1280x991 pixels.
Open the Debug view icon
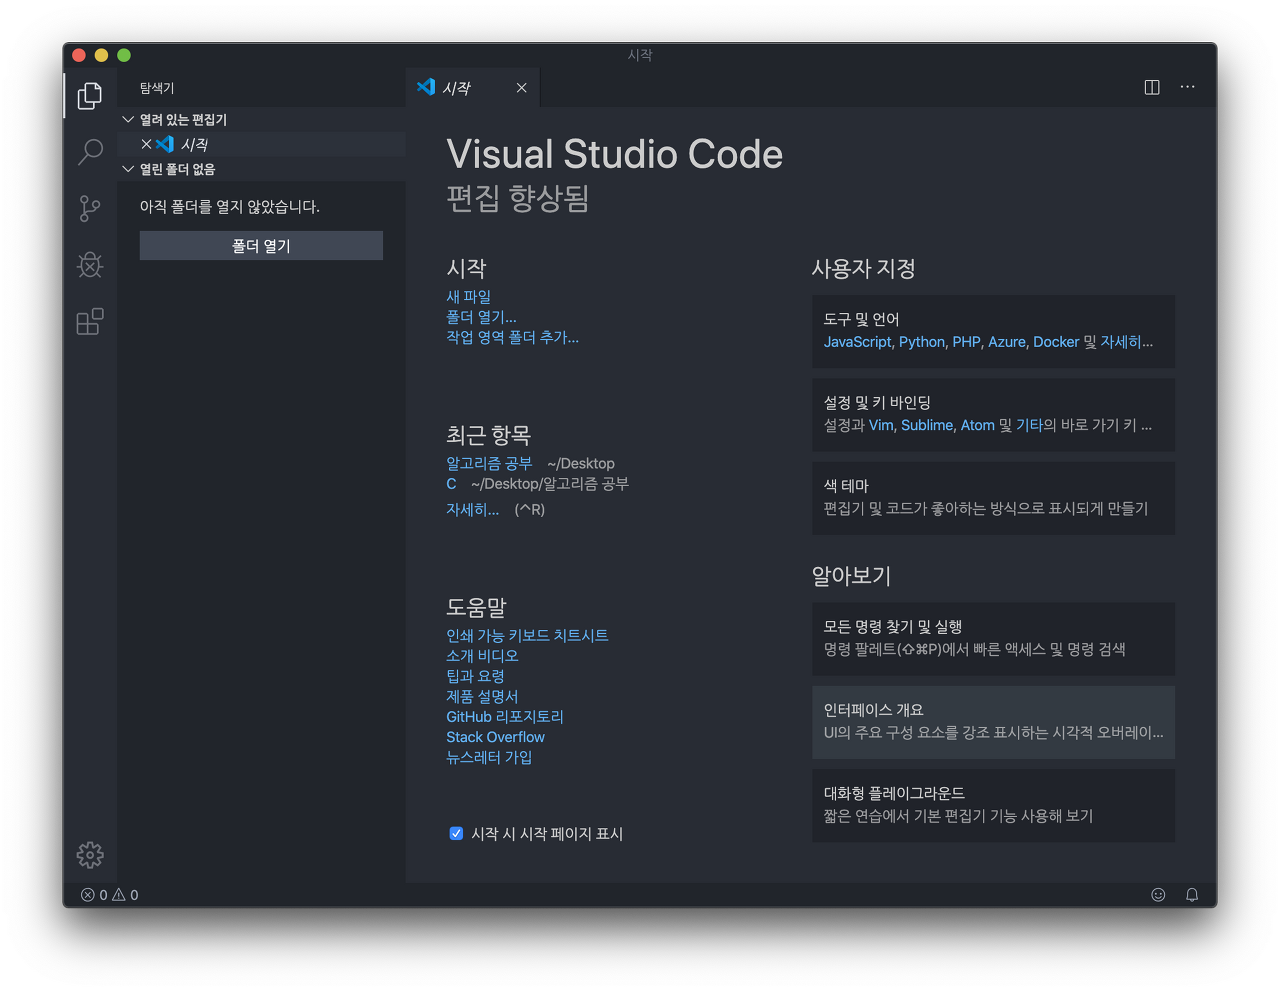[90, 265]
